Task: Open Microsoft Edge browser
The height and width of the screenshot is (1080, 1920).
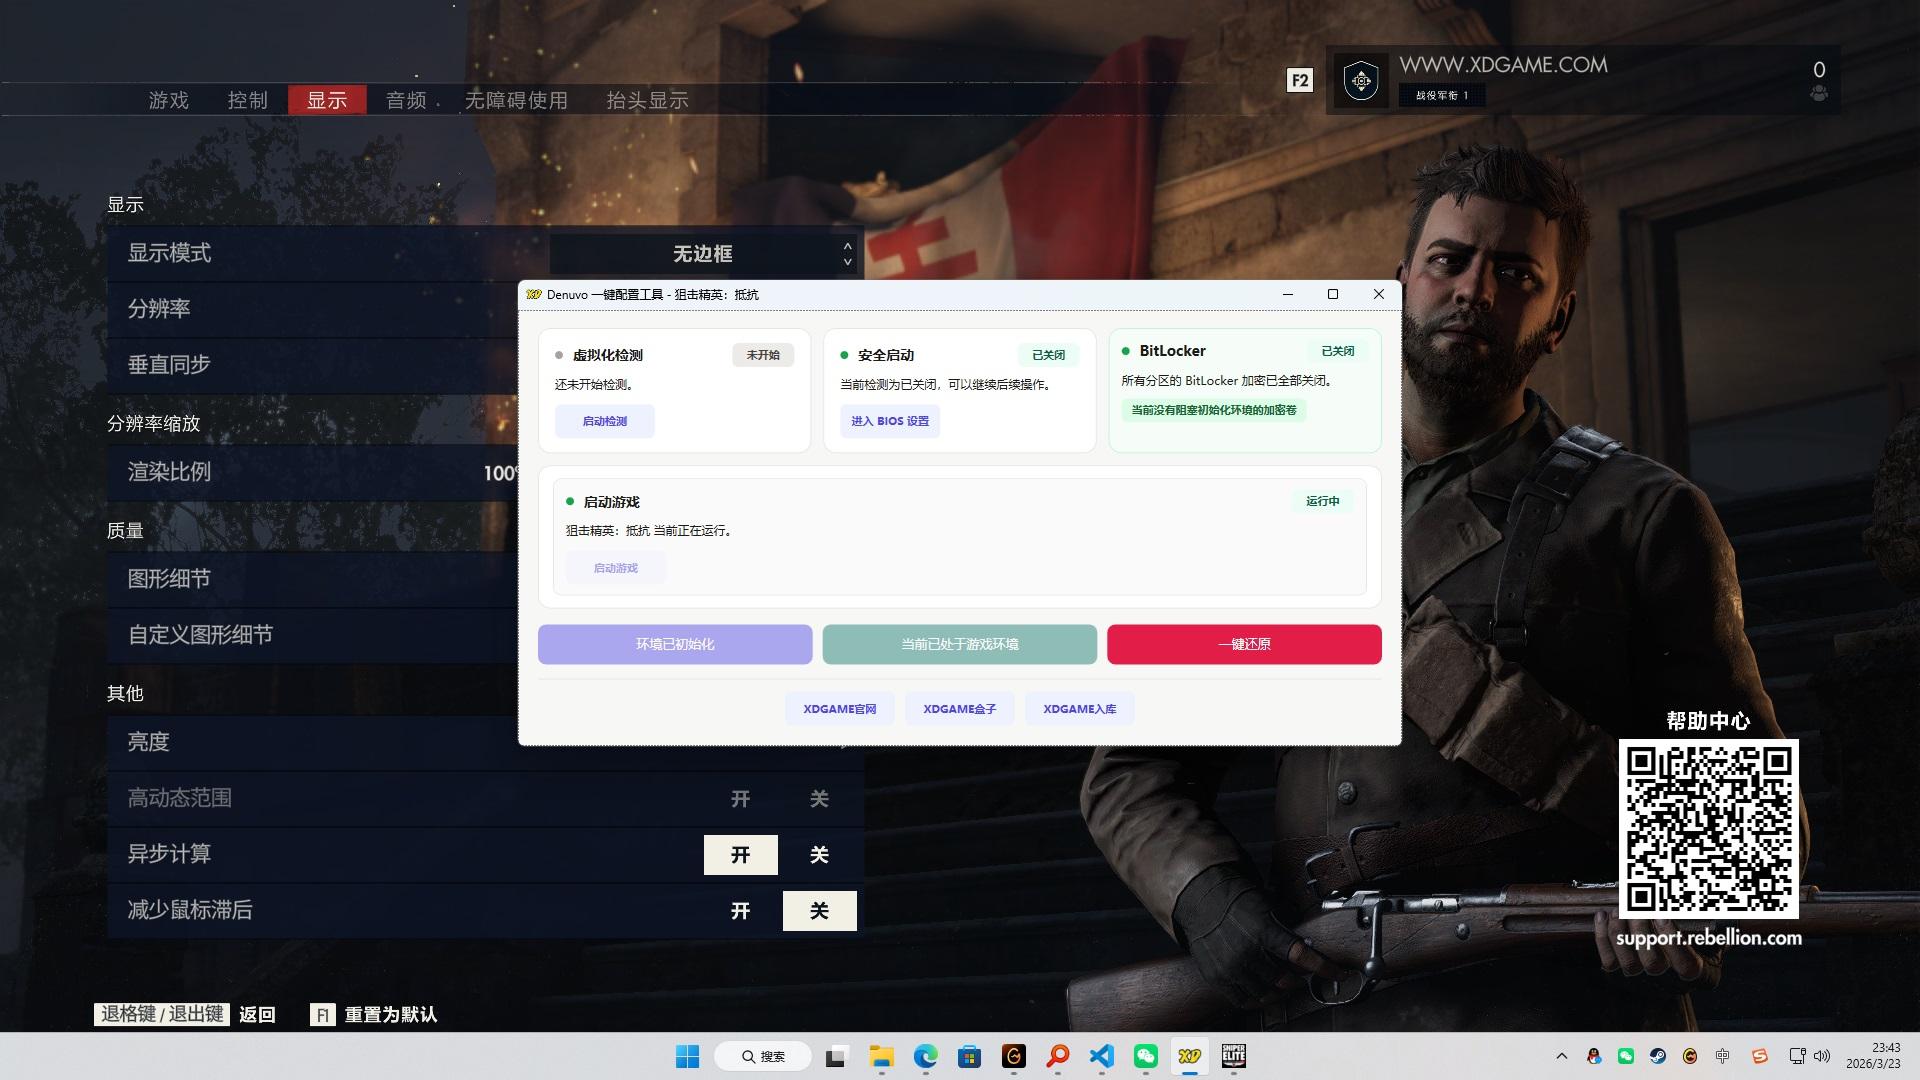Action: pos(927,1056)
